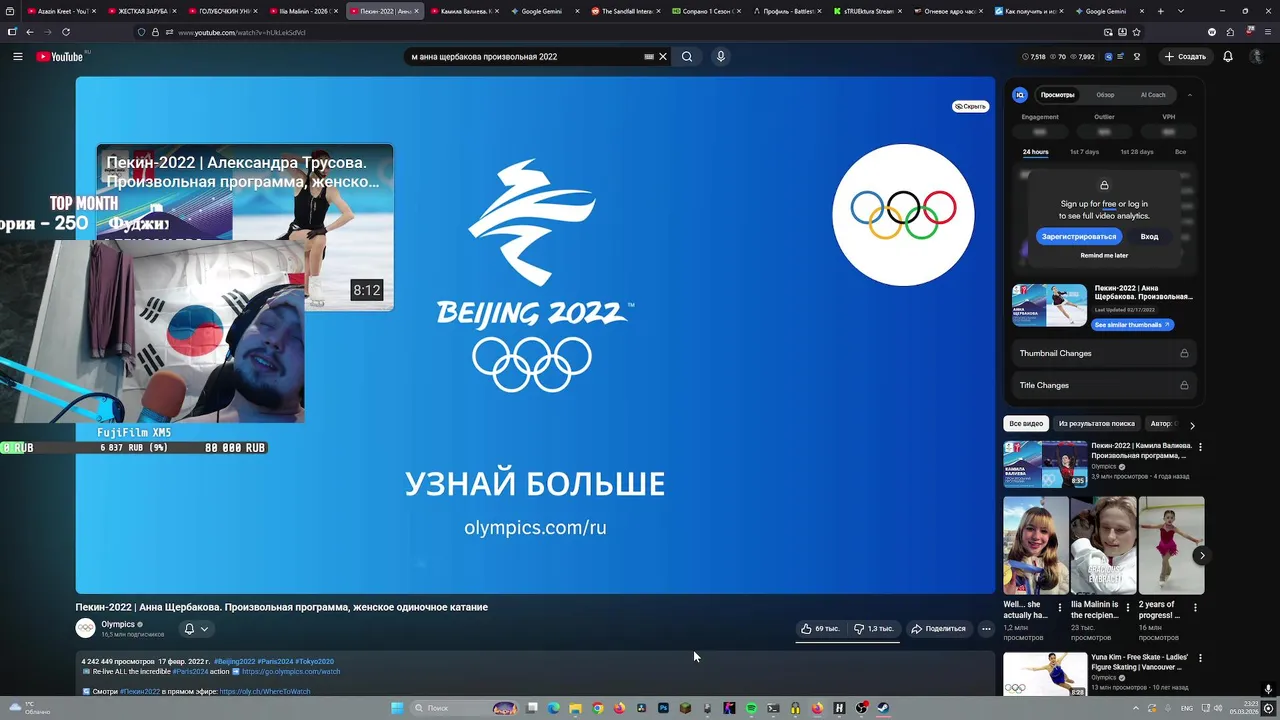
Task: Open Steam from the taskbar
Action: click(x=883, y=708)
